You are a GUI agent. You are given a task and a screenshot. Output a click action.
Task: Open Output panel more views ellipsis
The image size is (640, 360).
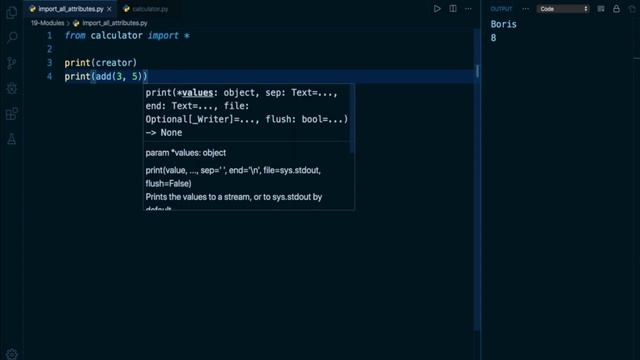click(526, 9)
